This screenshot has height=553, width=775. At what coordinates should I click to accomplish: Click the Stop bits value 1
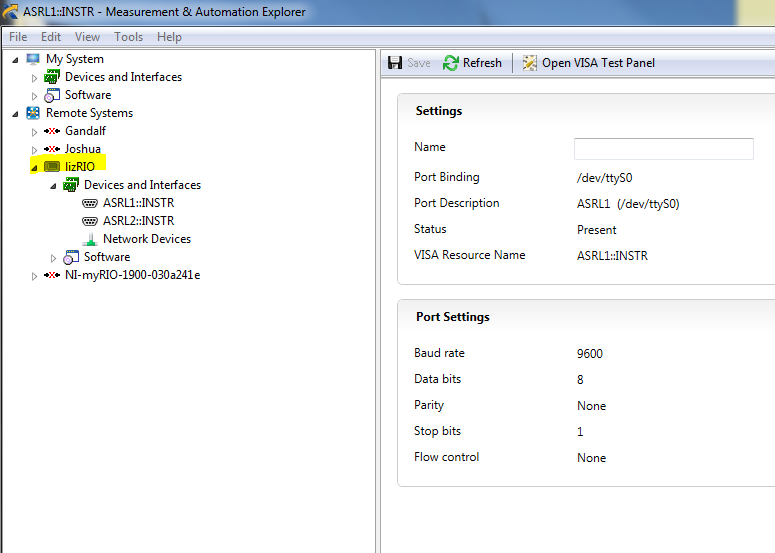580,432
